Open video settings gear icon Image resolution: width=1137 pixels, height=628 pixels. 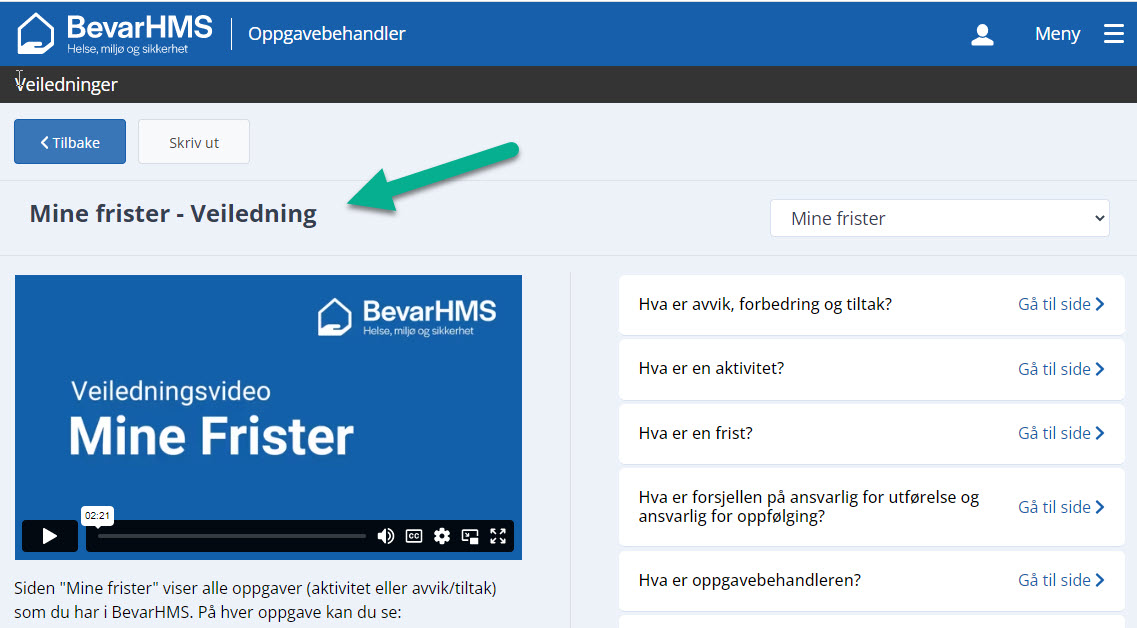(x=442, y=536)
